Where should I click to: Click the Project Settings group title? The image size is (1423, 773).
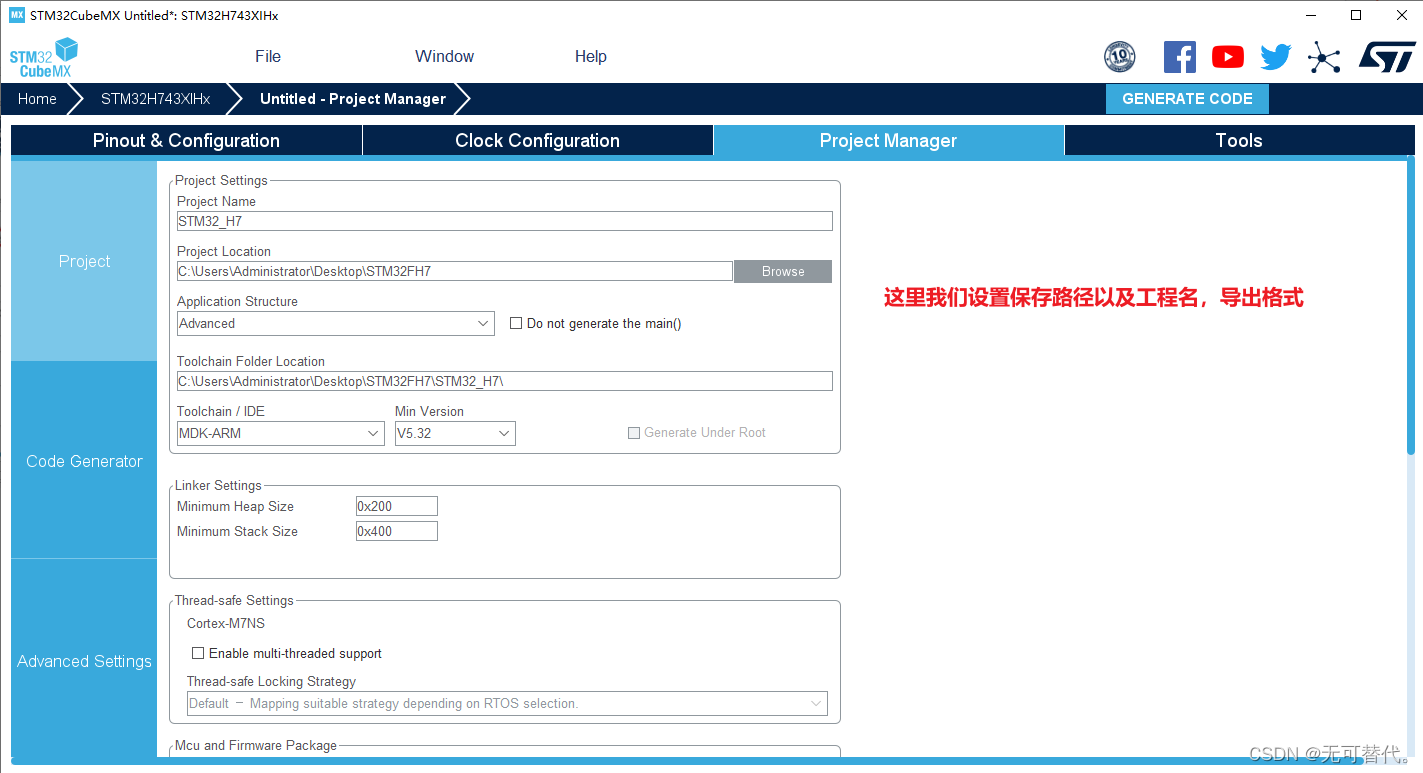tap(221, 180)
